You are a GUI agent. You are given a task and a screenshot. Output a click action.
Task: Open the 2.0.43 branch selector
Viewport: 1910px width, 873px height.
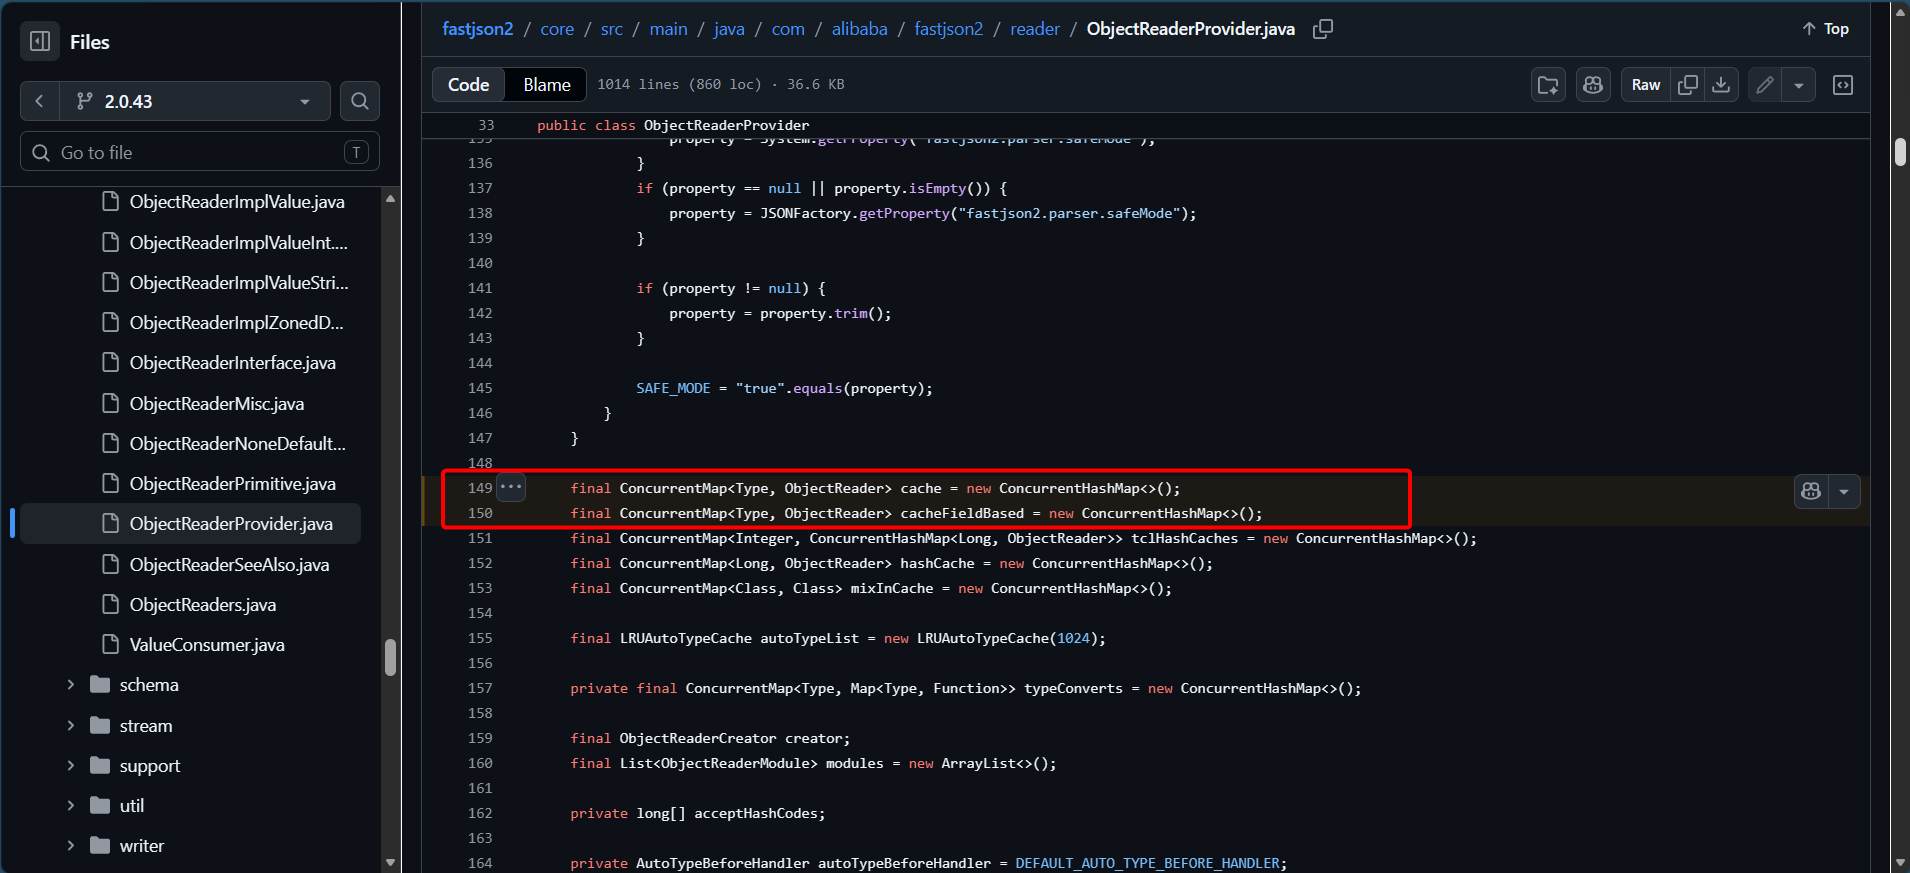click(x=194, y=101)
